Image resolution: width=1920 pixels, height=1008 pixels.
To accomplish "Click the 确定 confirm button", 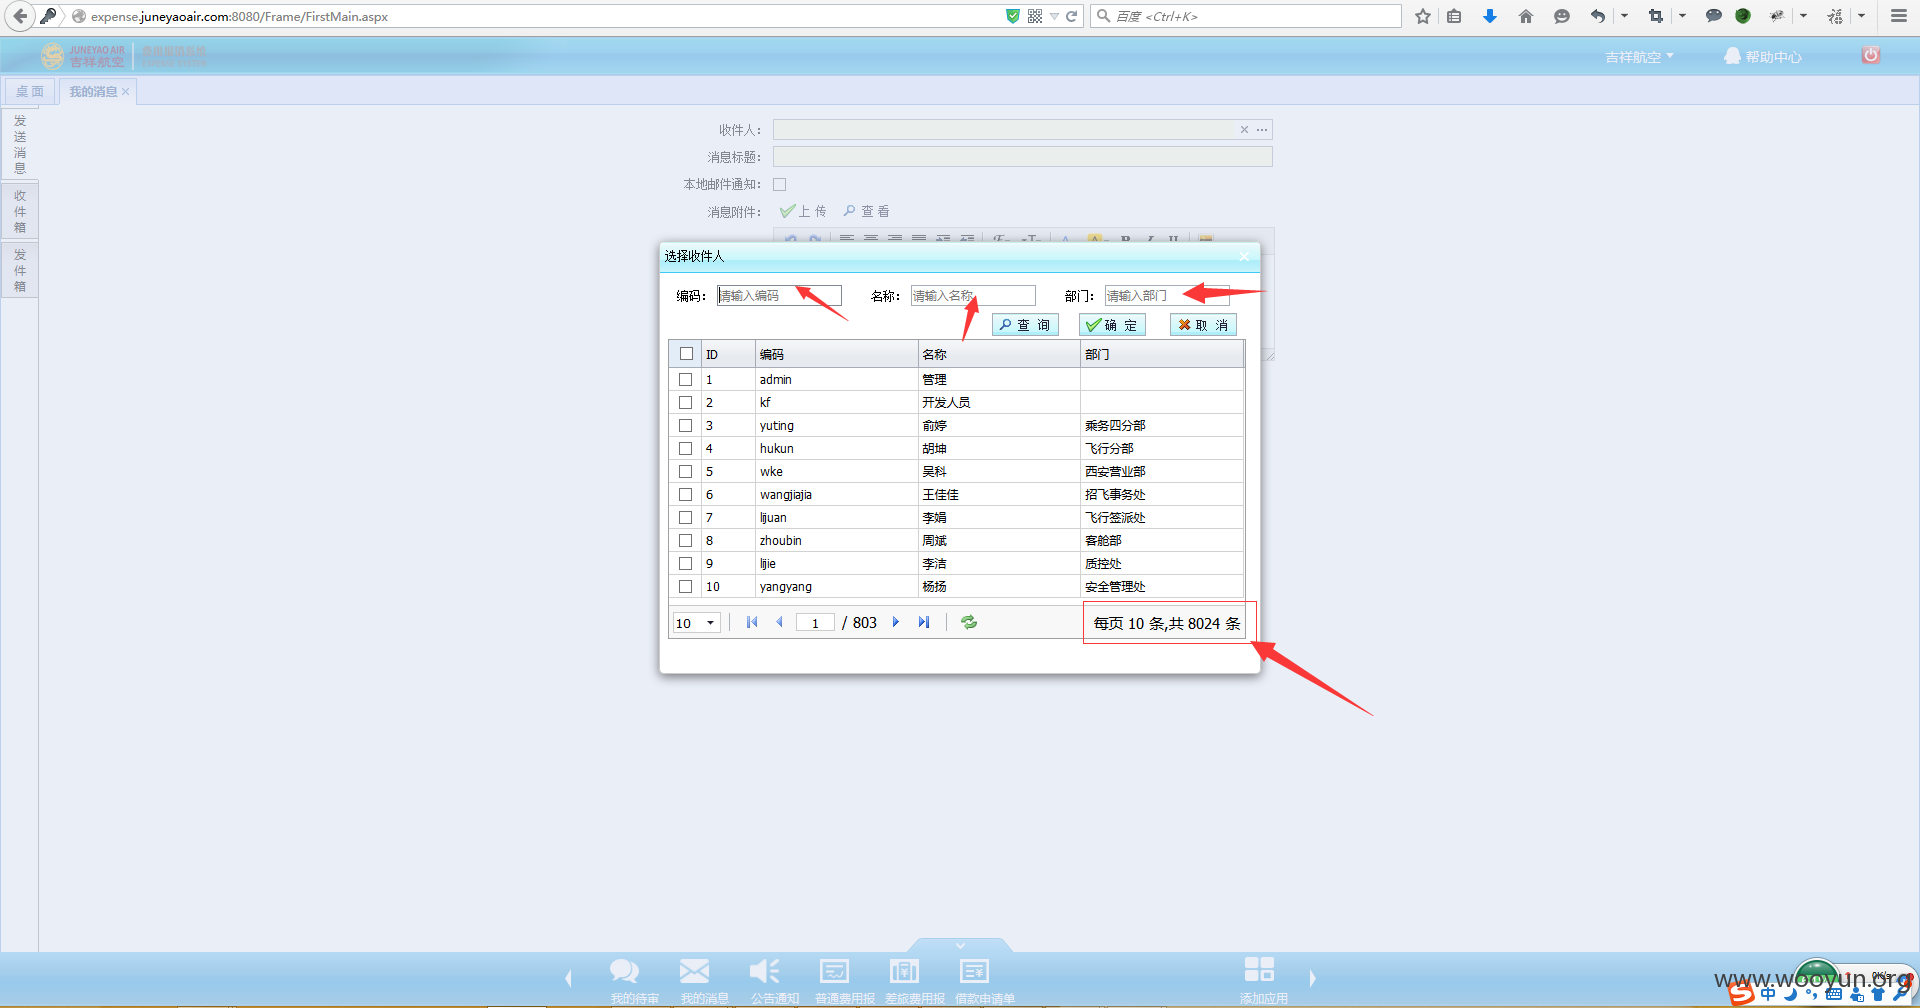I will 1112,325.
